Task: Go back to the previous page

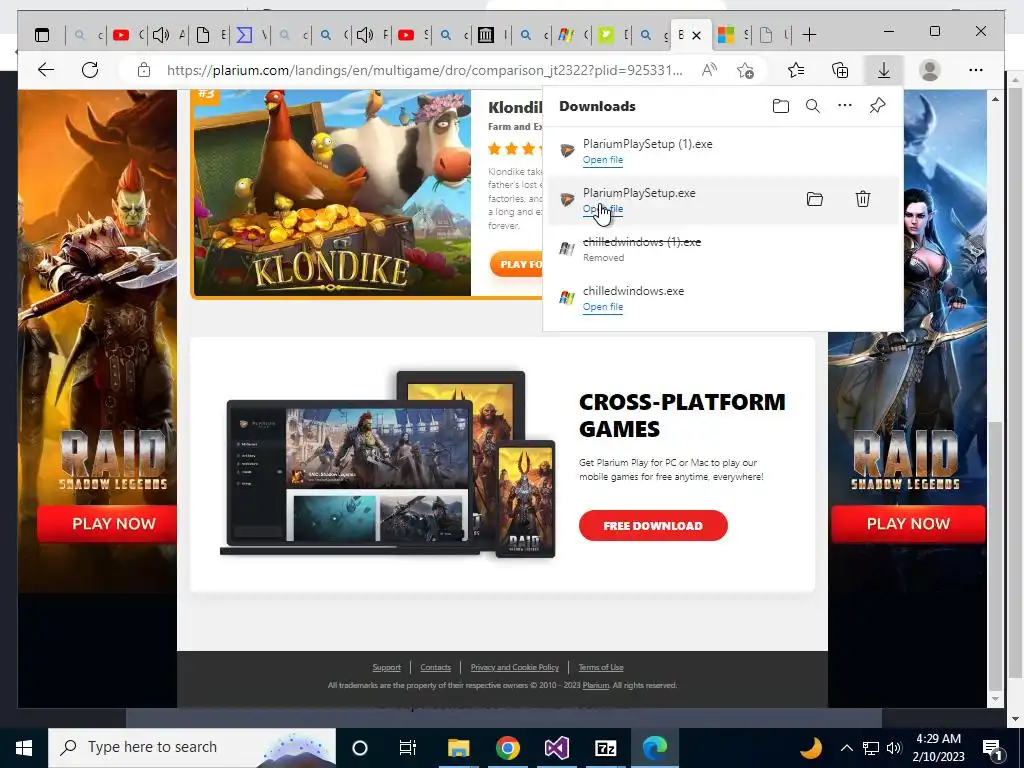Action: [x=46, y=70]
